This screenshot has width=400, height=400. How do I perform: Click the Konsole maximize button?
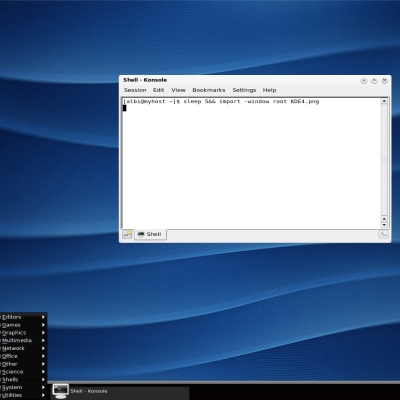(374, 80)
